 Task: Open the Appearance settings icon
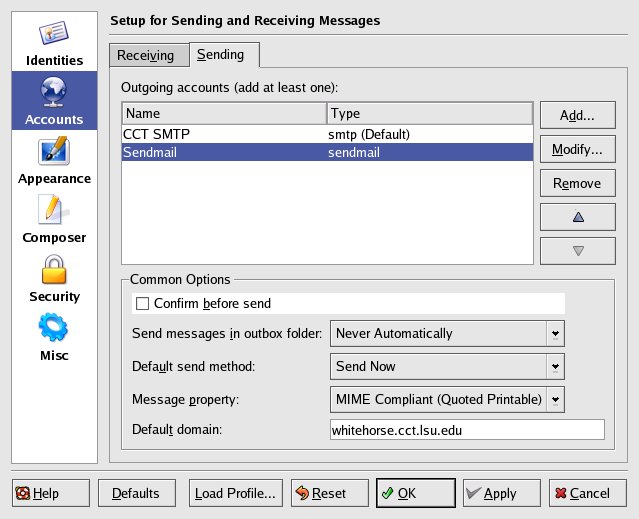tap(54, 153)
